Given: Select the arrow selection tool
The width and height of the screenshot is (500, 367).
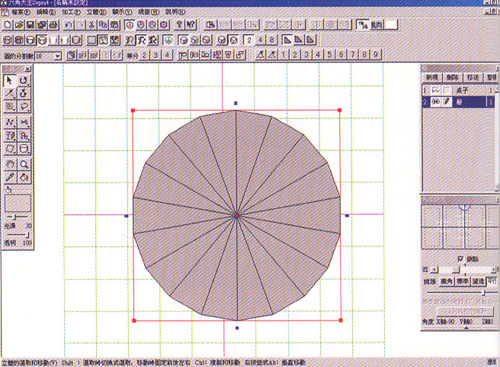Looking at the screenshot, I should [9, 80].
